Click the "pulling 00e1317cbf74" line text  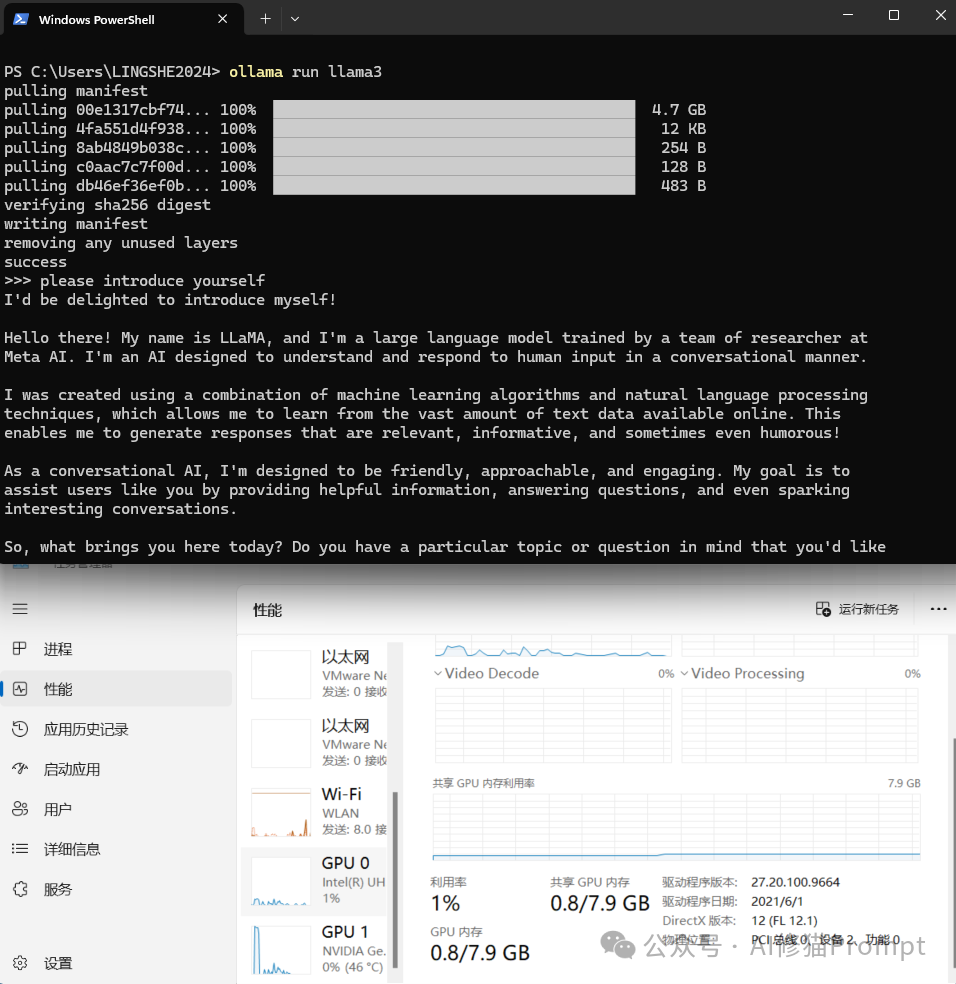tap(130, 110)
